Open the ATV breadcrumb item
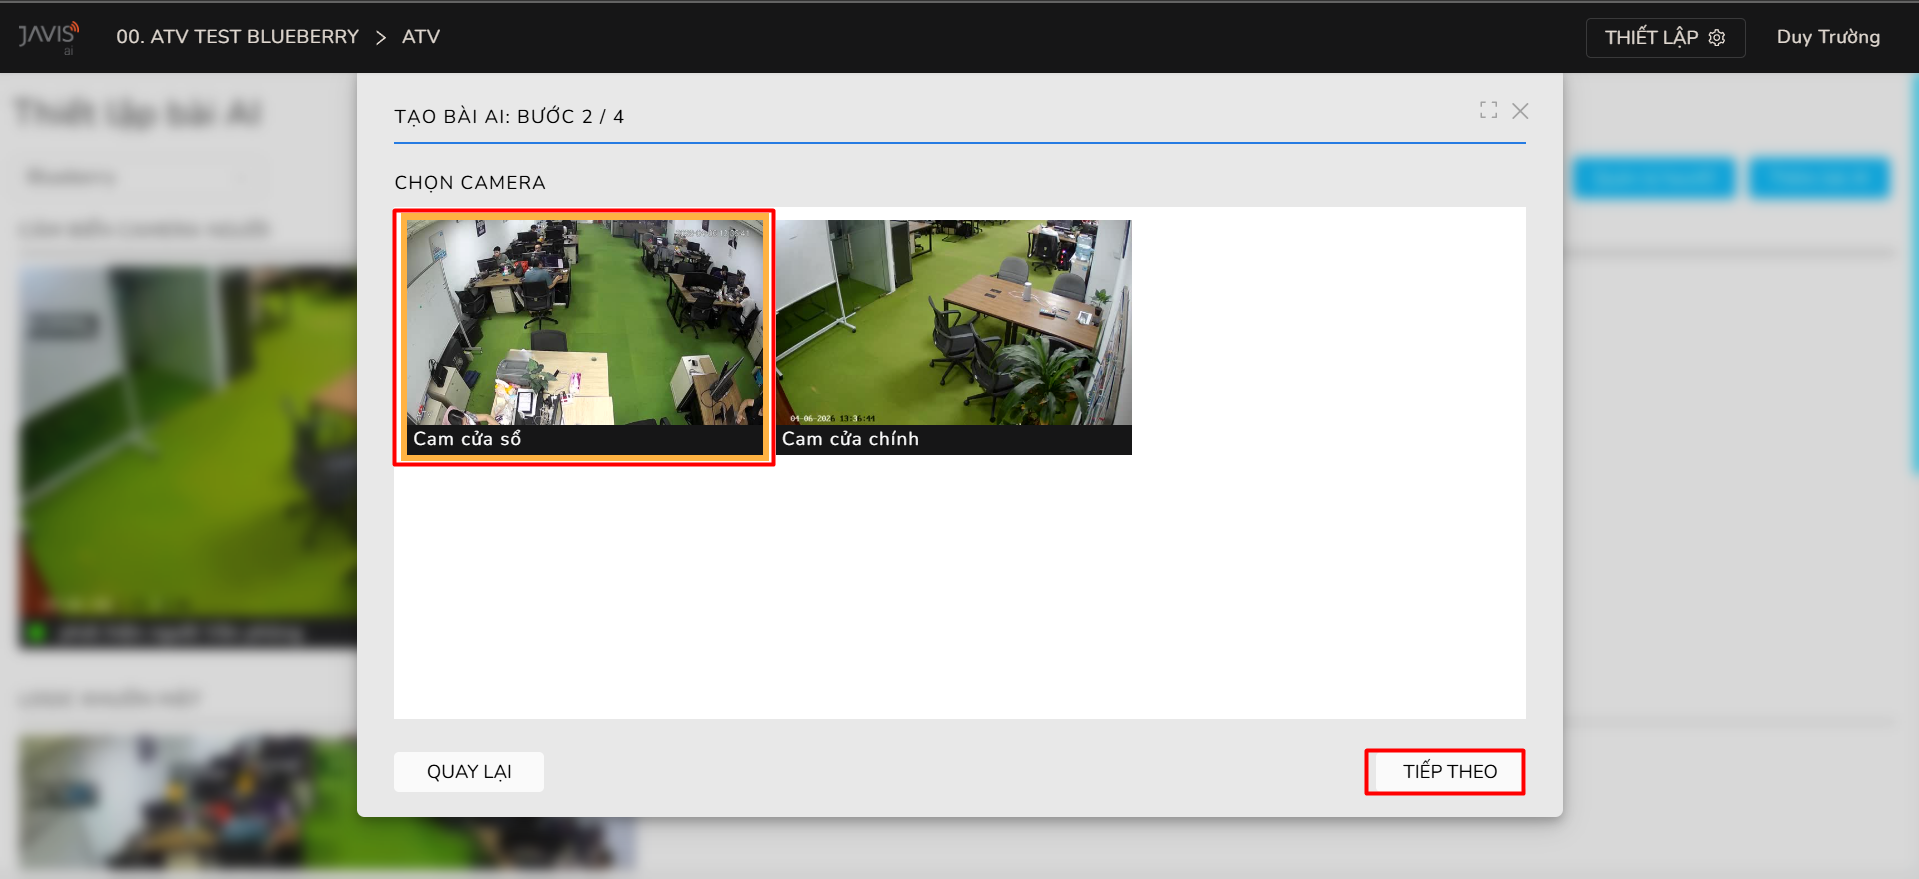Screen dimensions: 1919x879 (x=421, y=37)
